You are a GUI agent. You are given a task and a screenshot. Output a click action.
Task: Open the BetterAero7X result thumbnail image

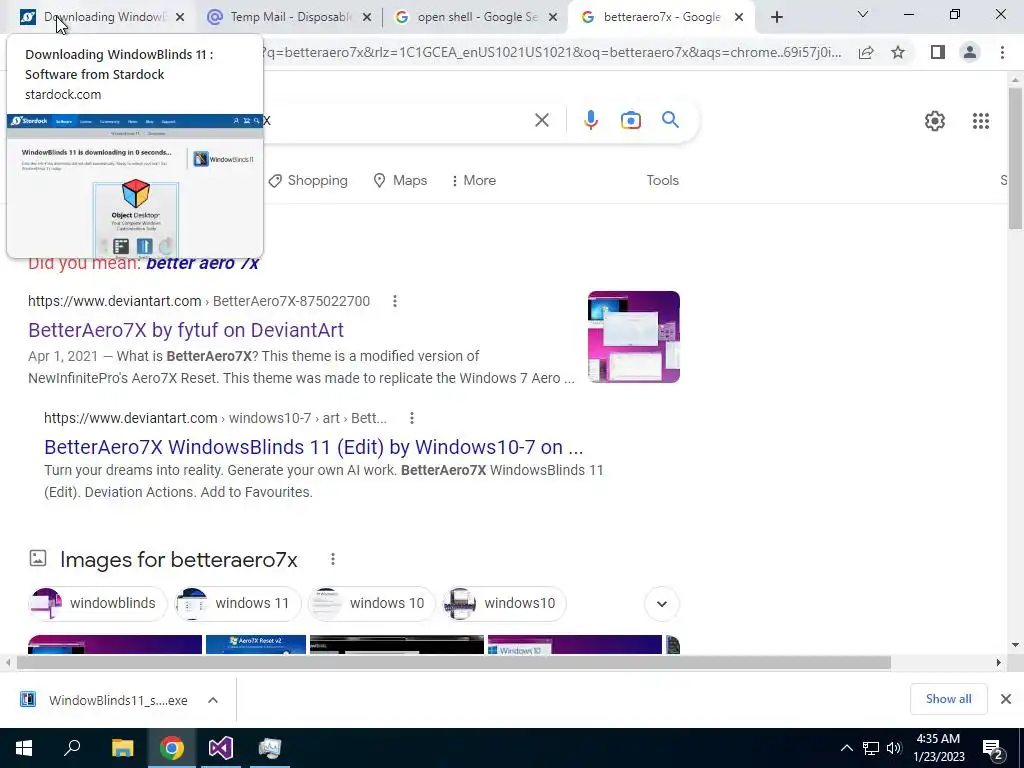(x=633, y=337)
